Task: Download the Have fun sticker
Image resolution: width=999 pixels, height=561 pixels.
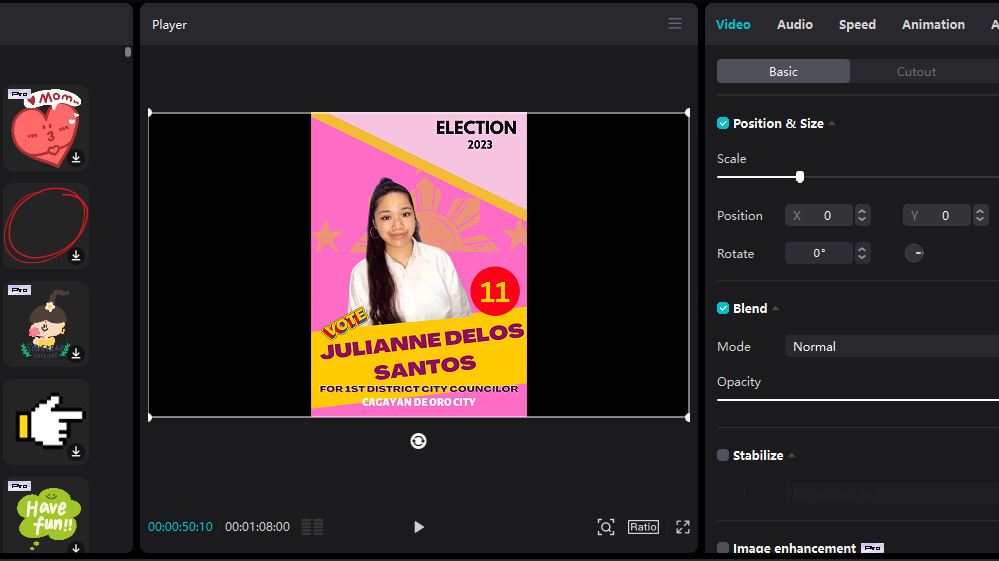Action: click(76, 547)
